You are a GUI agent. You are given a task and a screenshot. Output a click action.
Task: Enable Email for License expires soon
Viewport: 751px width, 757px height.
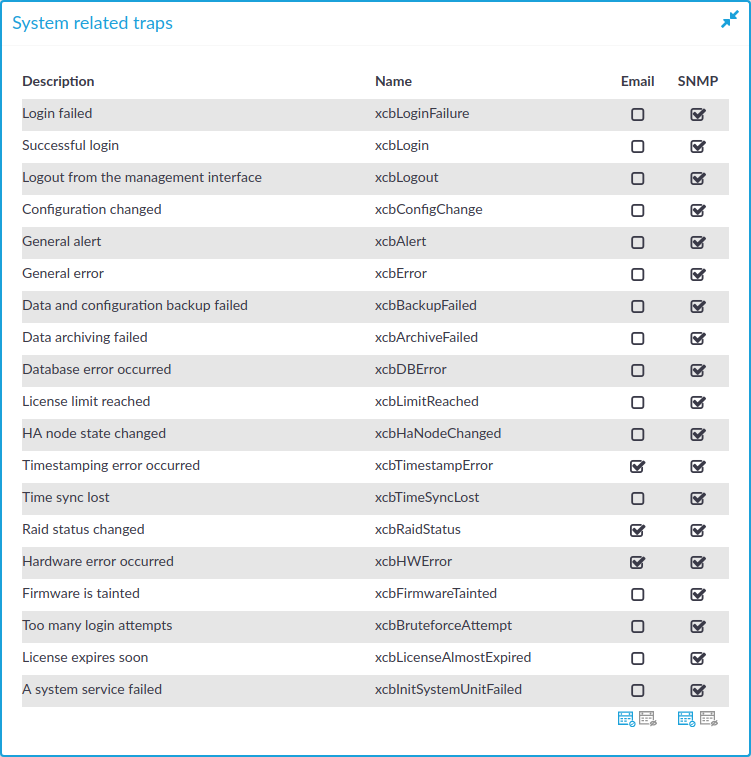coord(638,659)
